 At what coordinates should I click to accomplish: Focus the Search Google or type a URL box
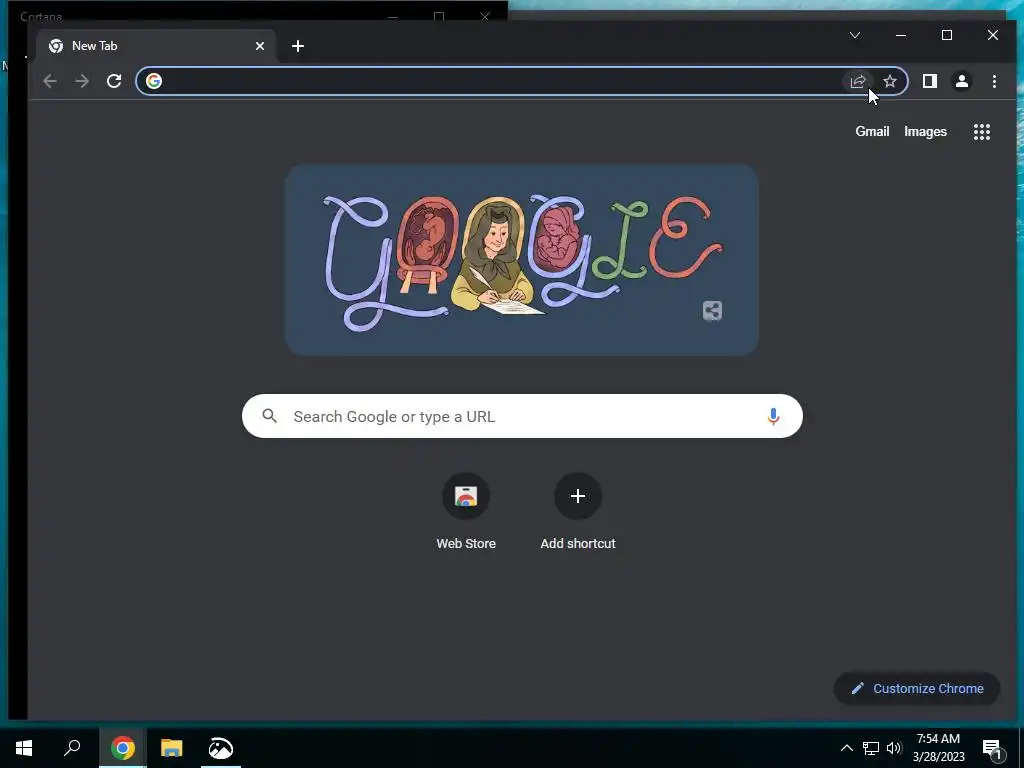click(x=522, y=416)
